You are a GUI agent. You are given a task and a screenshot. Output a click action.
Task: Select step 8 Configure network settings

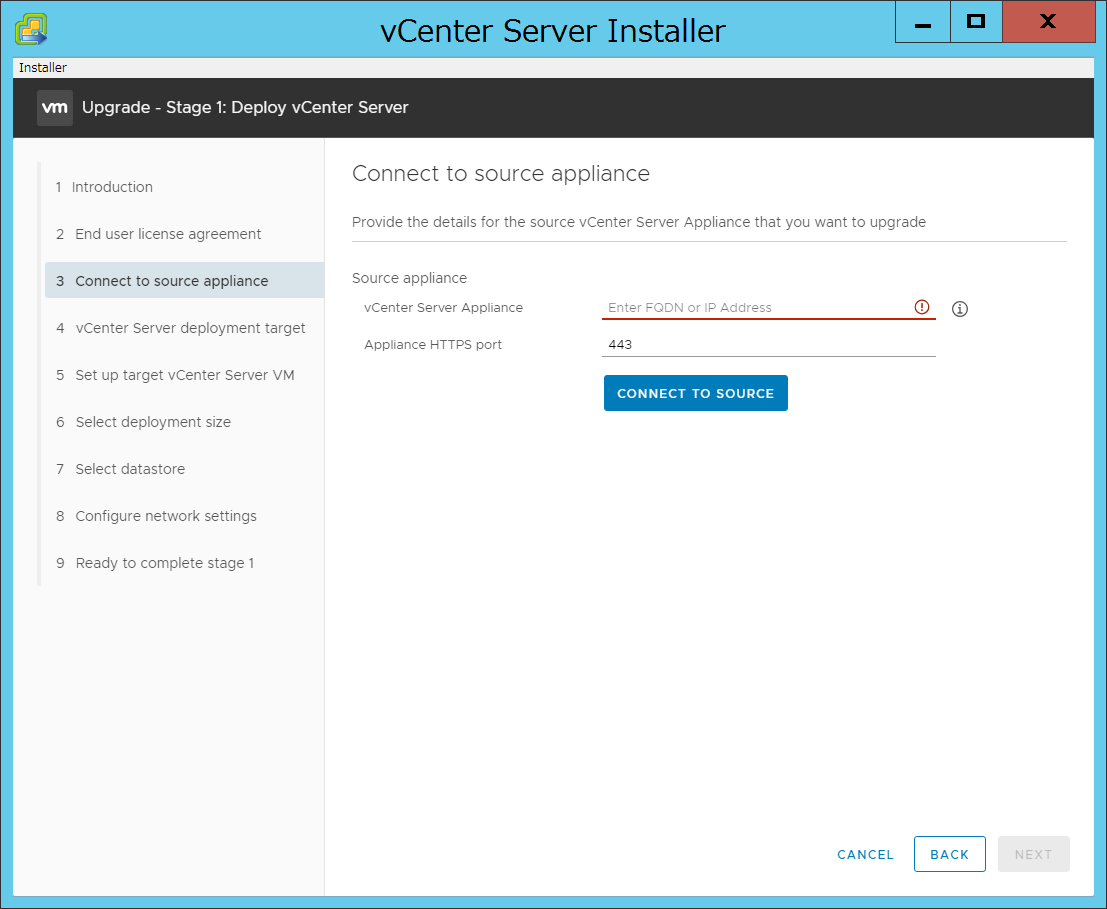184,517
